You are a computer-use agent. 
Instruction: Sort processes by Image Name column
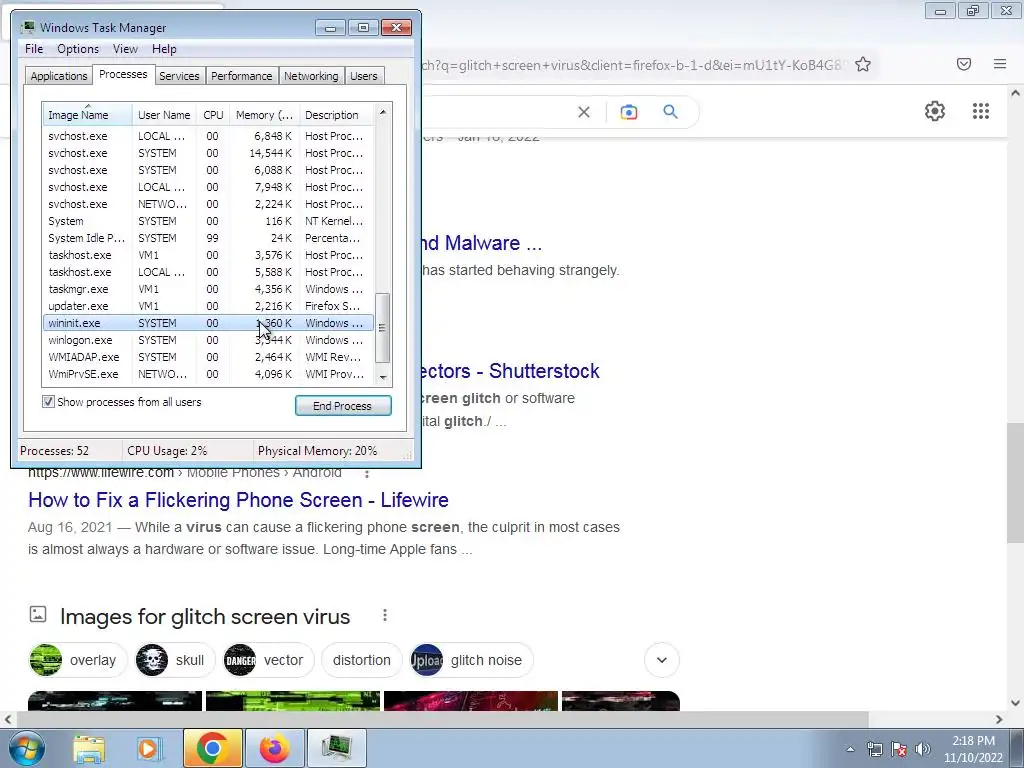pyautogui.click(x=88, y=114)
